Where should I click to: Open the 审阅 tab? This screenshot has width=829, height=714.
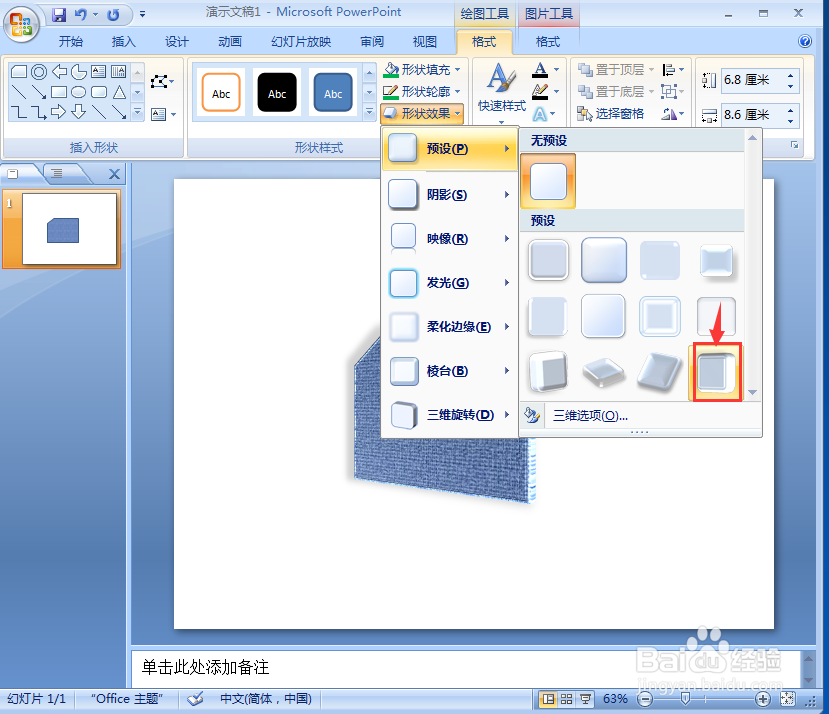click(x=372, y=42)
